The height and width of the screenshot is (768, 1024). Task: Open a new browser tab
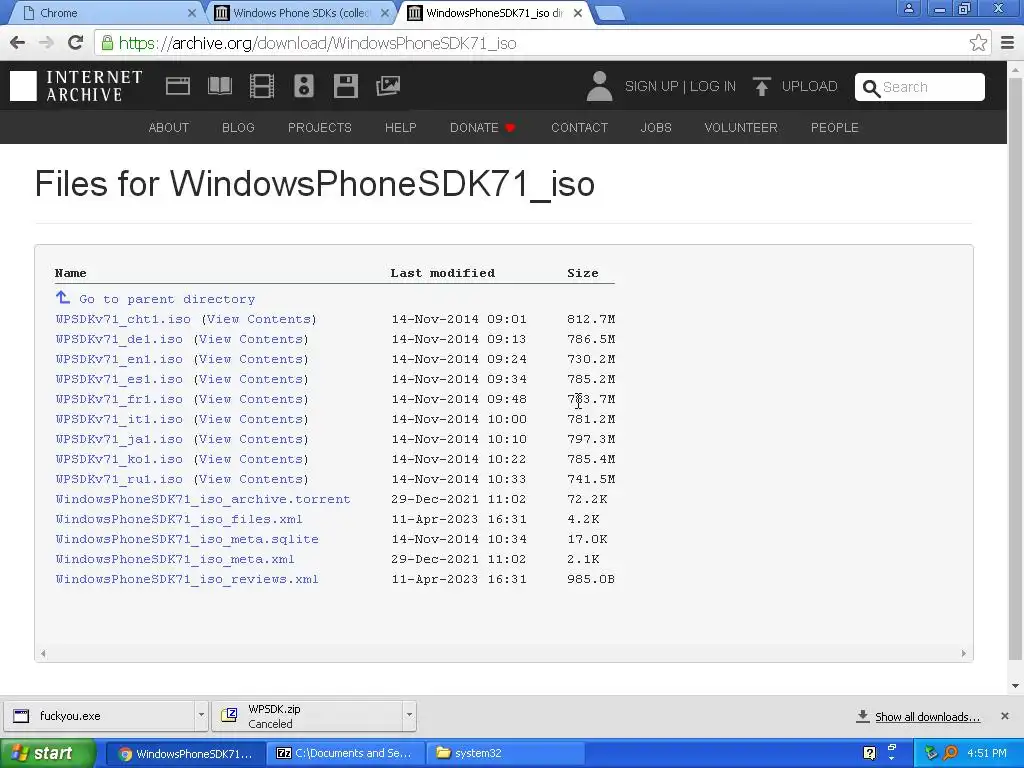coord(610,13)
